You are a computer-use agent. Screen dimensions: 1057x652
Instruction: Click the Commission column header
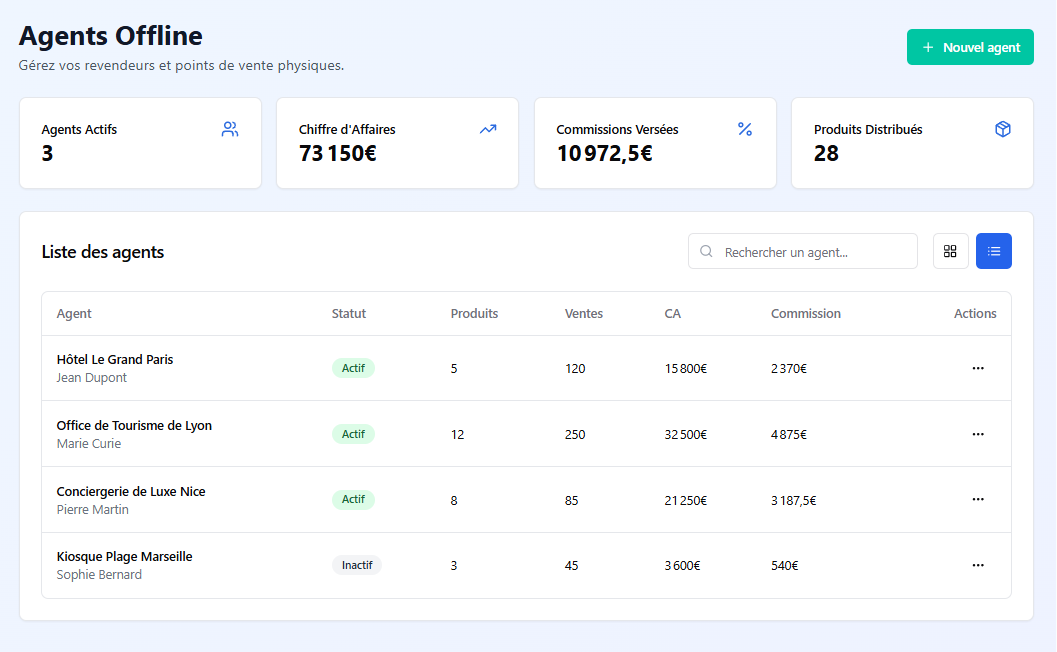(805, 314)
